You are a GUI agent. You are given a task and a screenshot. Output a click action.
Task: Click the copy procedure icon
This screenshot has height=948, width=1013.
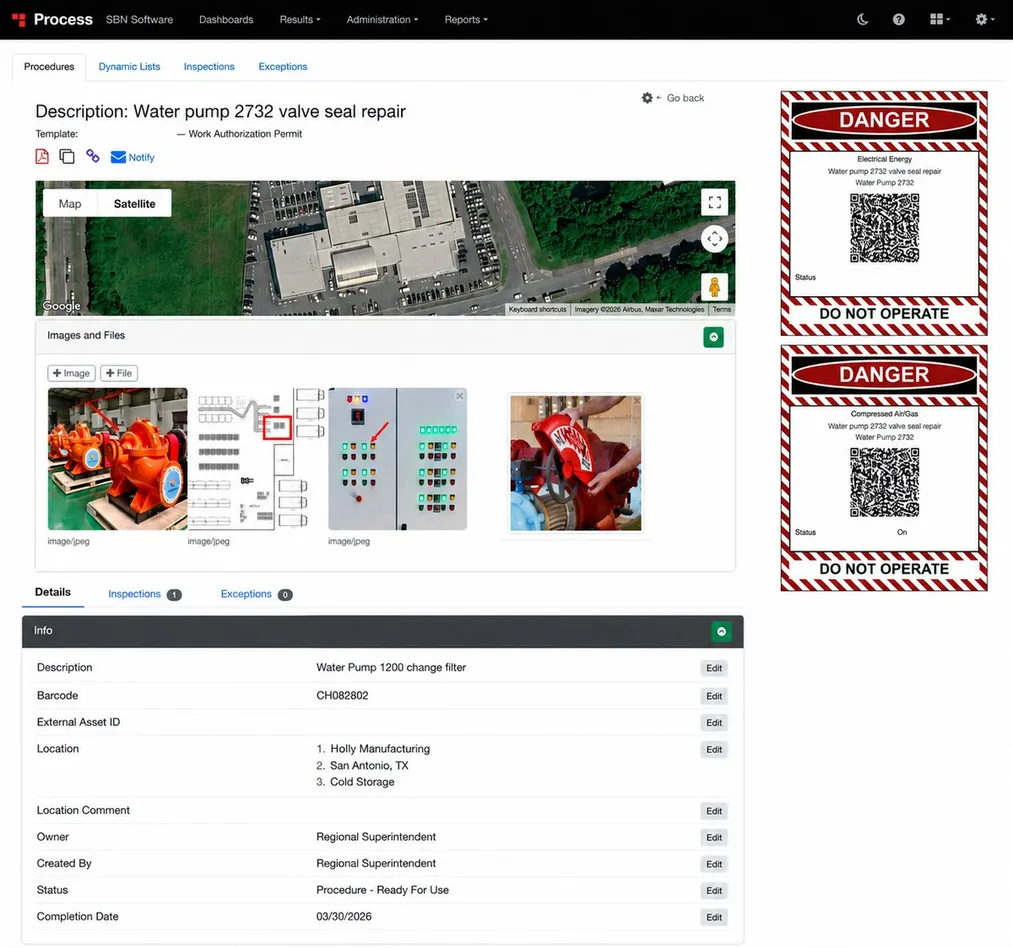(x=67, y=156)
